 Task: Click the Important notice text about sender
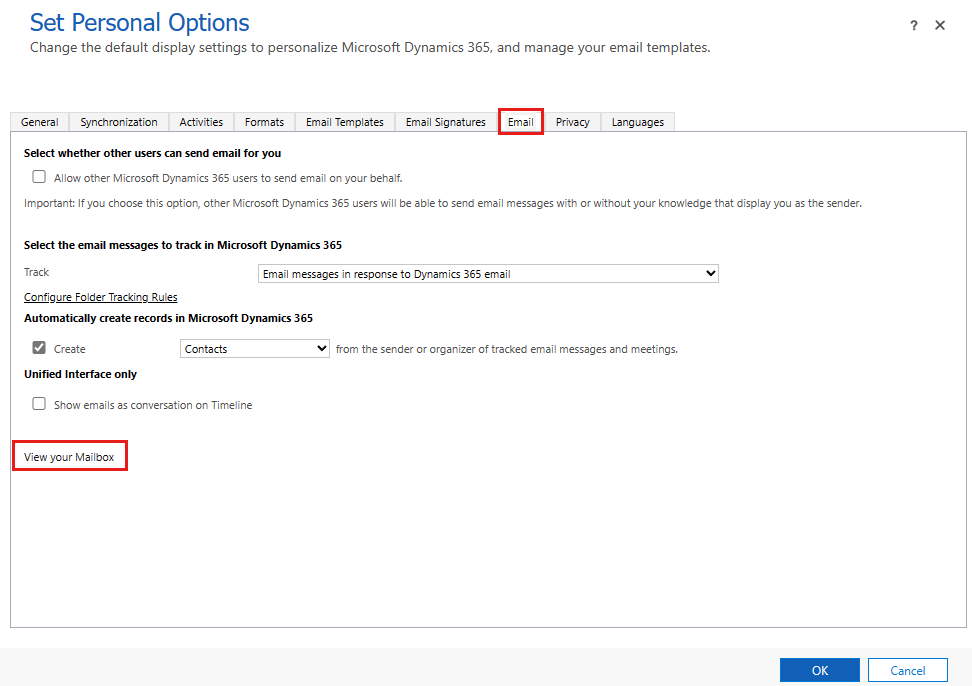tap(443, 203)
